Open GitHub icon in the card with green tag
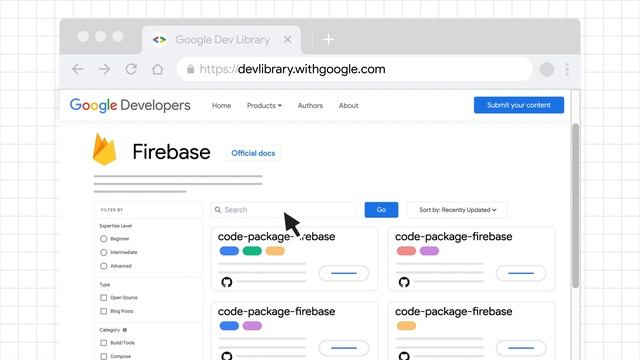This screenshot has width=640, height=360. (227, 282)
